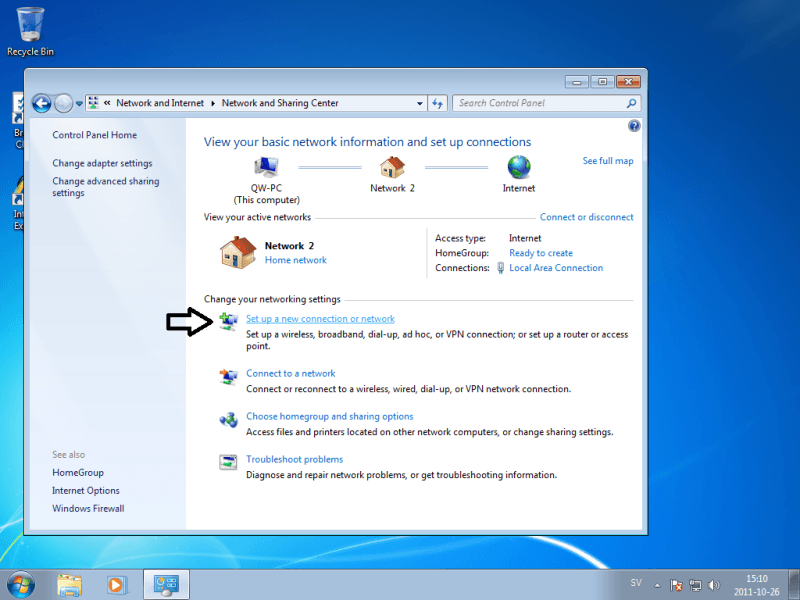Open Set up a new connection or network
800x600 pixels.
click(x=320, y=319)
